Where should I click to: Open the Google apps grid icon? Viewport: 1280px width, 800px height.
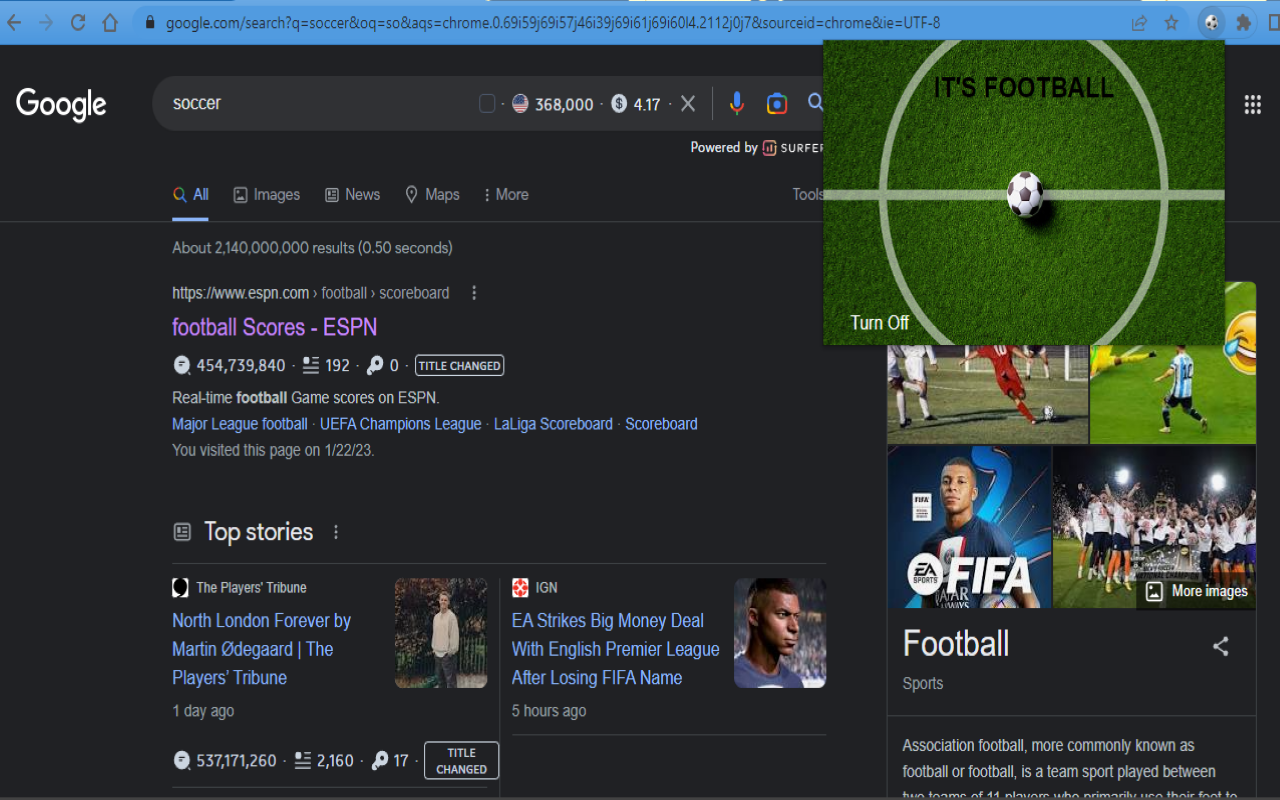click(1252, 104)
